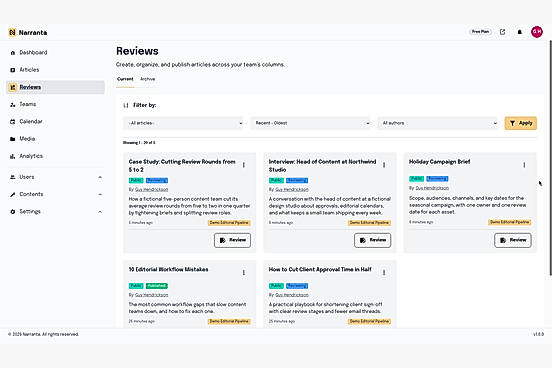Open the Recent - Oldest sort dropdown
Image resolution: width=552 pixels, height=368 pixels.
coord(310,123)
